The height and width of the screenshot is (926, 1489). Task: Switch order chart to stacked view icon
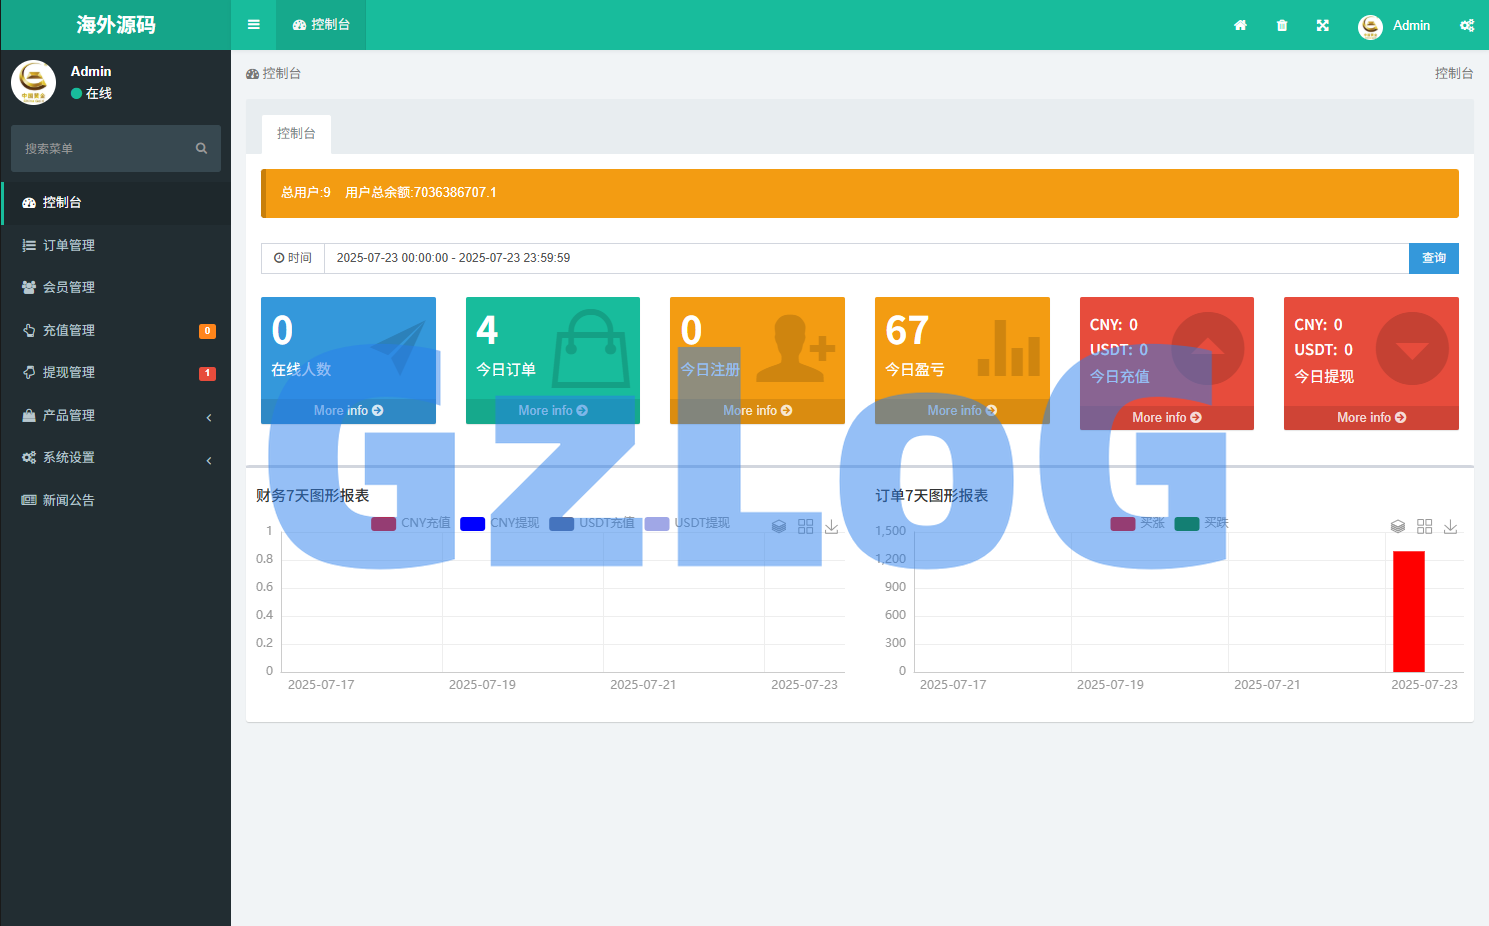click(x=1398, y=526)
